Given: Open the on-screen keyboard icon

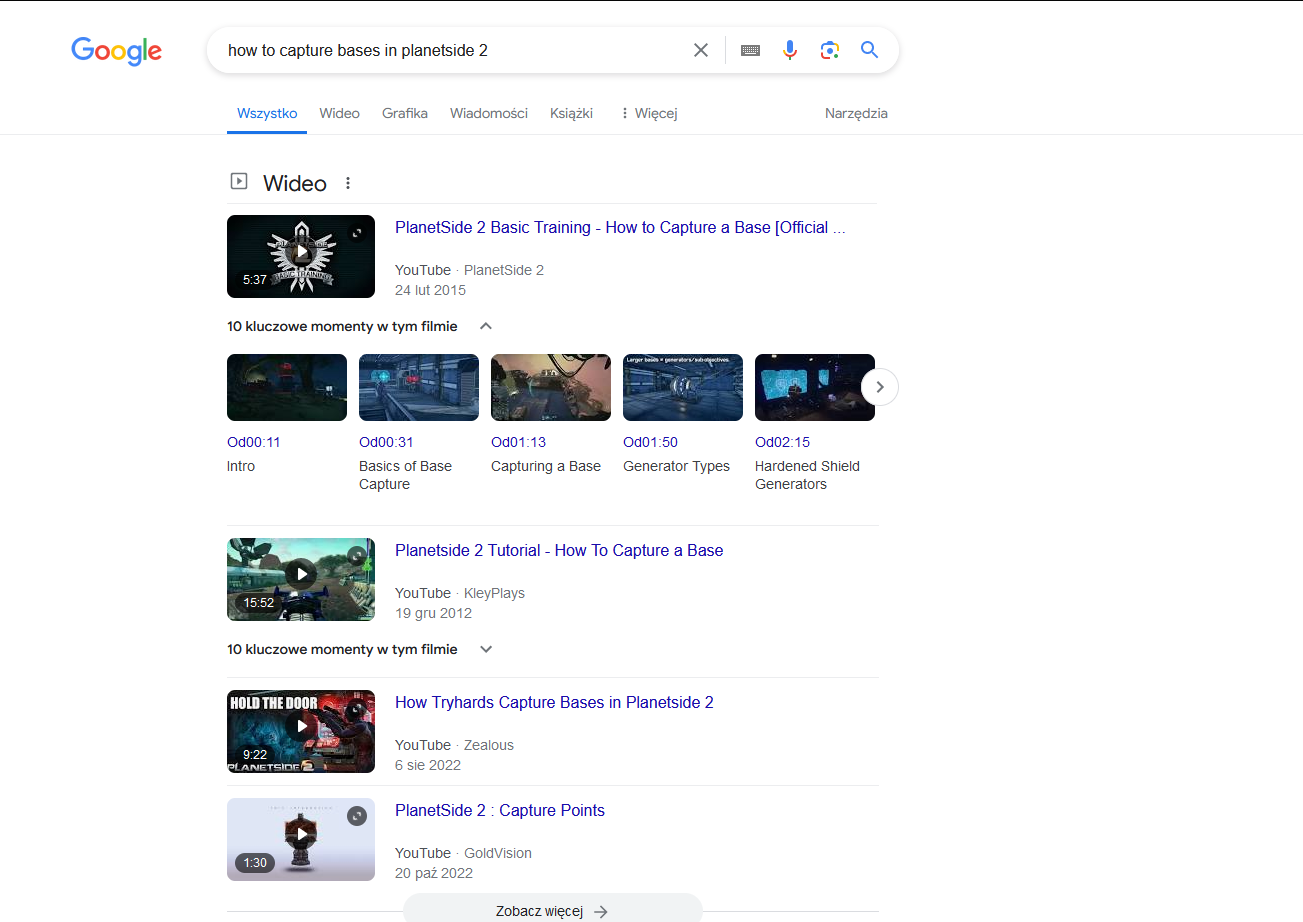Looking at the screenshot, I should tap(751, 50).
